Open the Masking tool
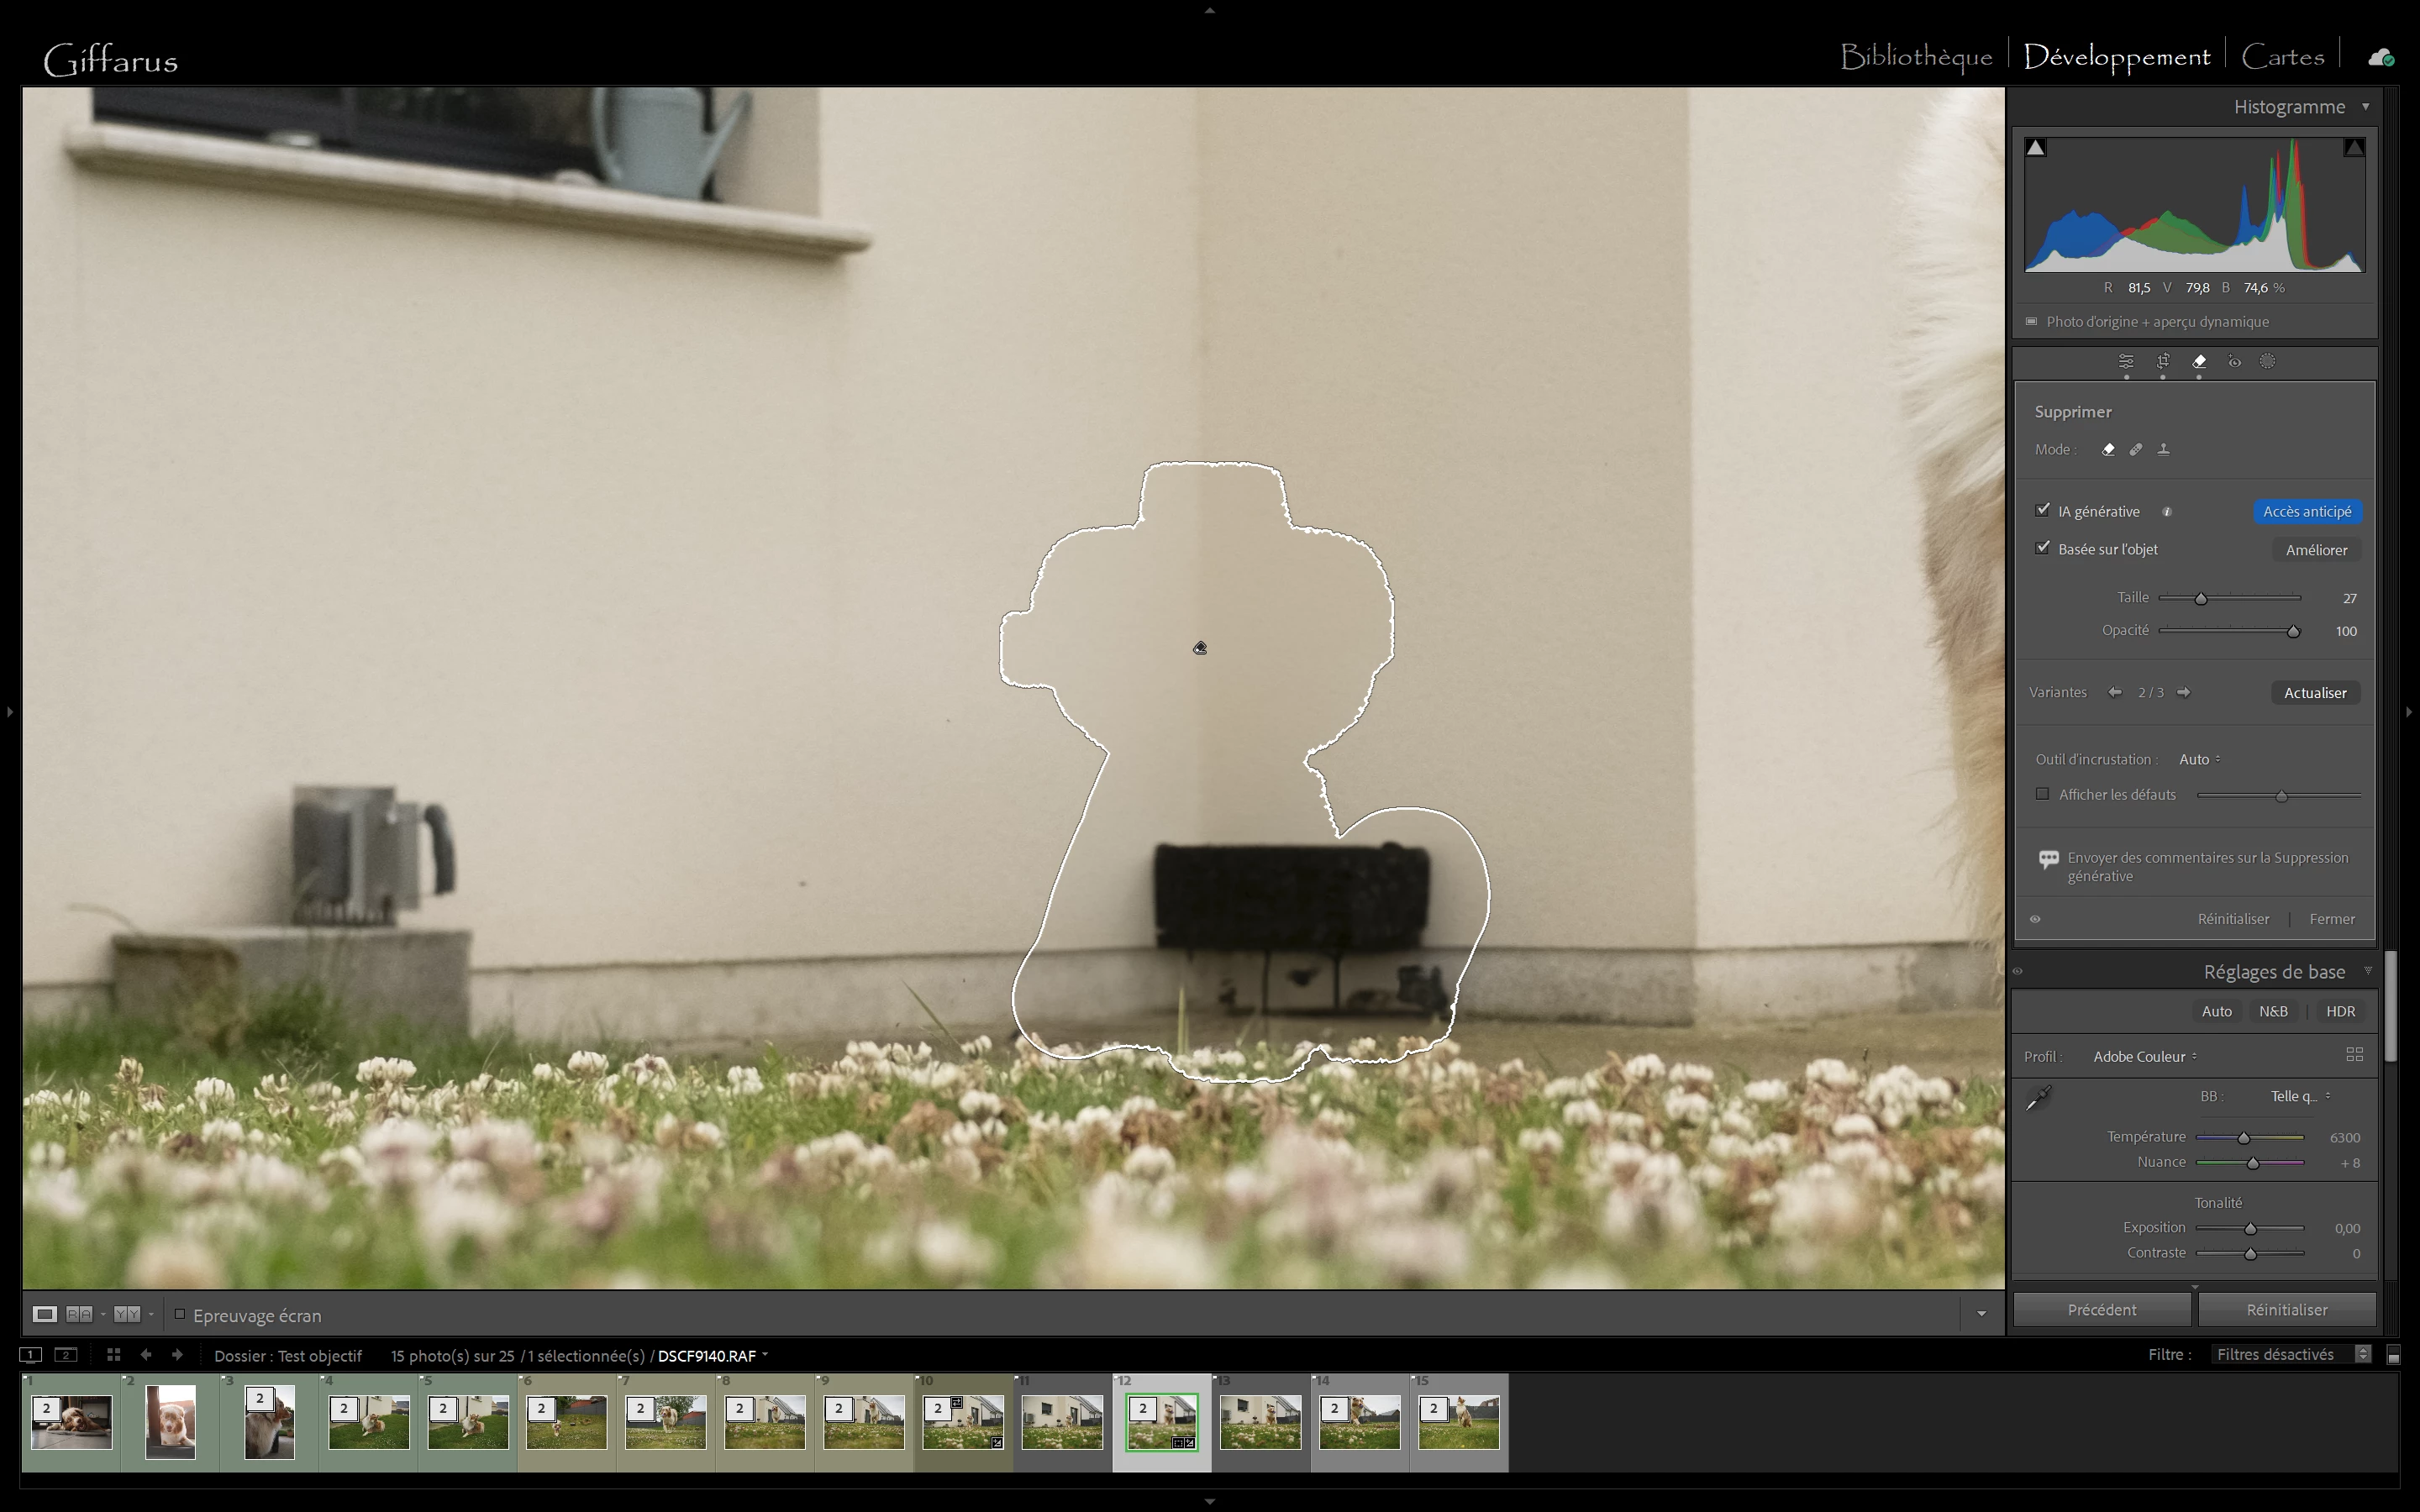Screen dimensions: 2420x1512 click(x=2267, y=362)
